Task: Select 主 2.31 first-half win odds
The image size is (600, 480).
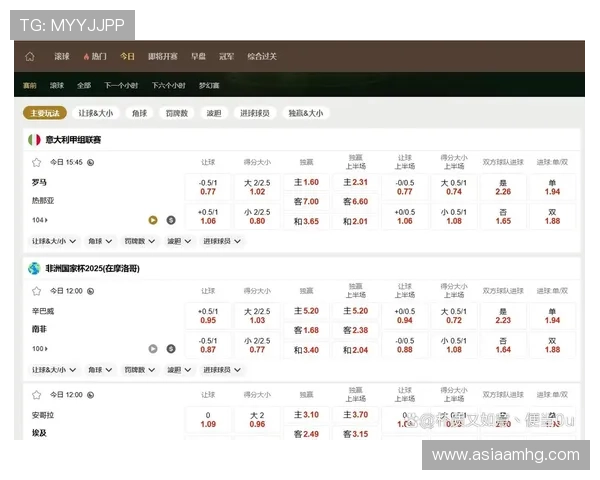Action: point(355,182)
